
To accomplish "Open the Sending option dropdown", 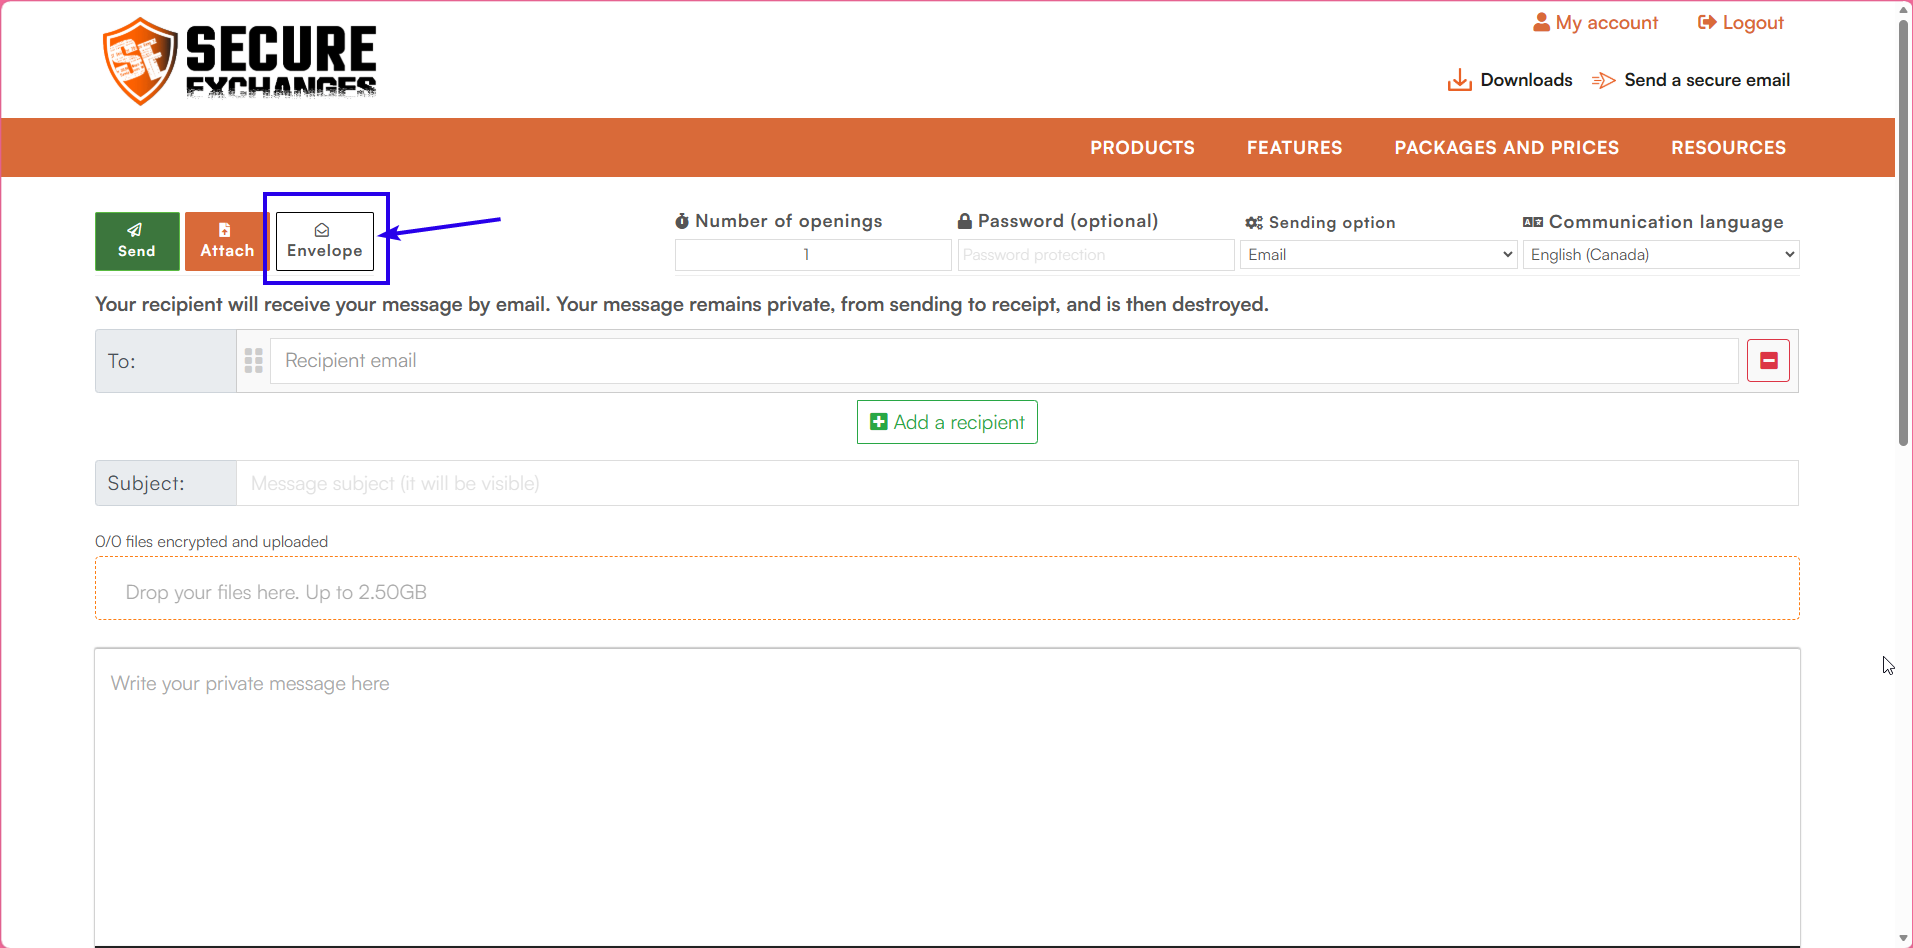I will click(x=1379, y=255).
